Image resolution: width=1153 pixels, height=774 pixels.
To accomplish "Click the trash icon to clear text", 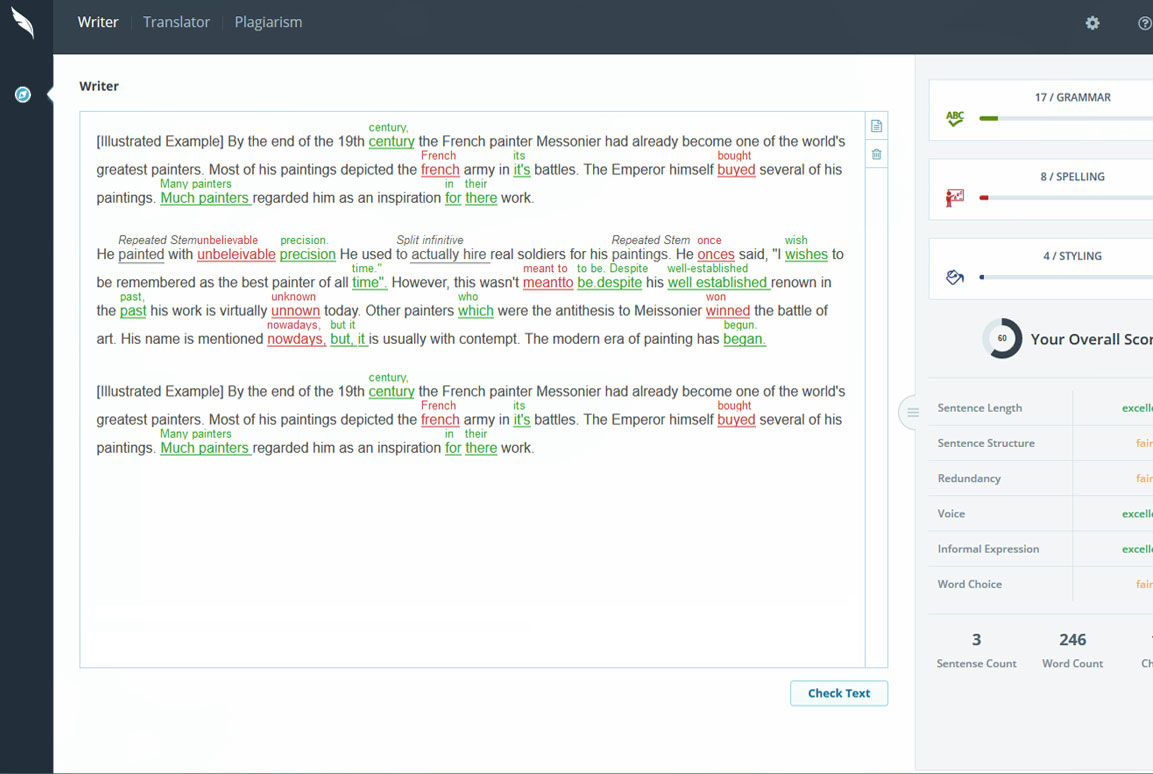I will [x=877, y=154].
